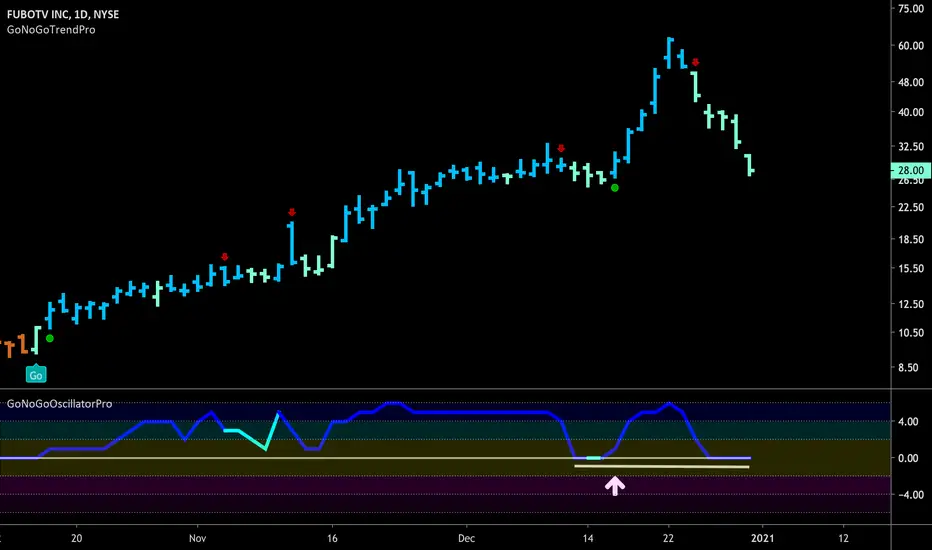Click the green dot near the Go label
The width and height of the screenshot is (932, 550).
point(50,338)
